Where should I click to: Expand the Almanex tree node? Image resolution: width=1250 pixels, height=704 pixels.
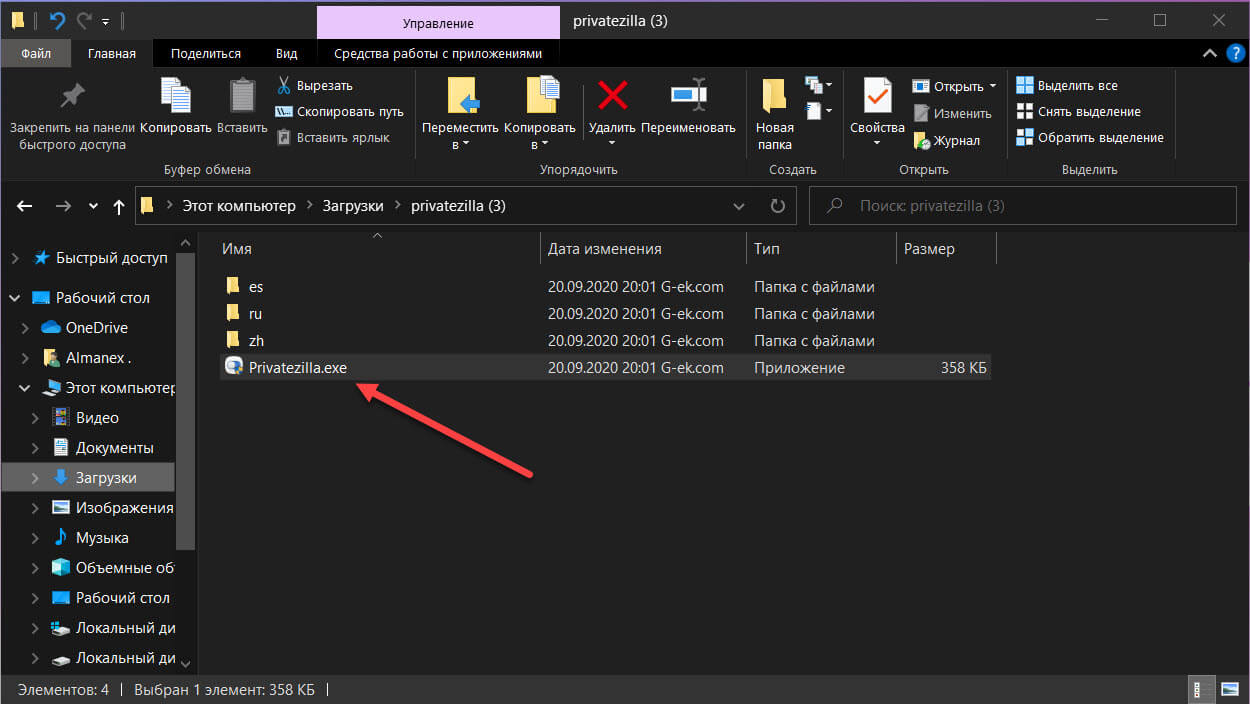click(26, 358)
